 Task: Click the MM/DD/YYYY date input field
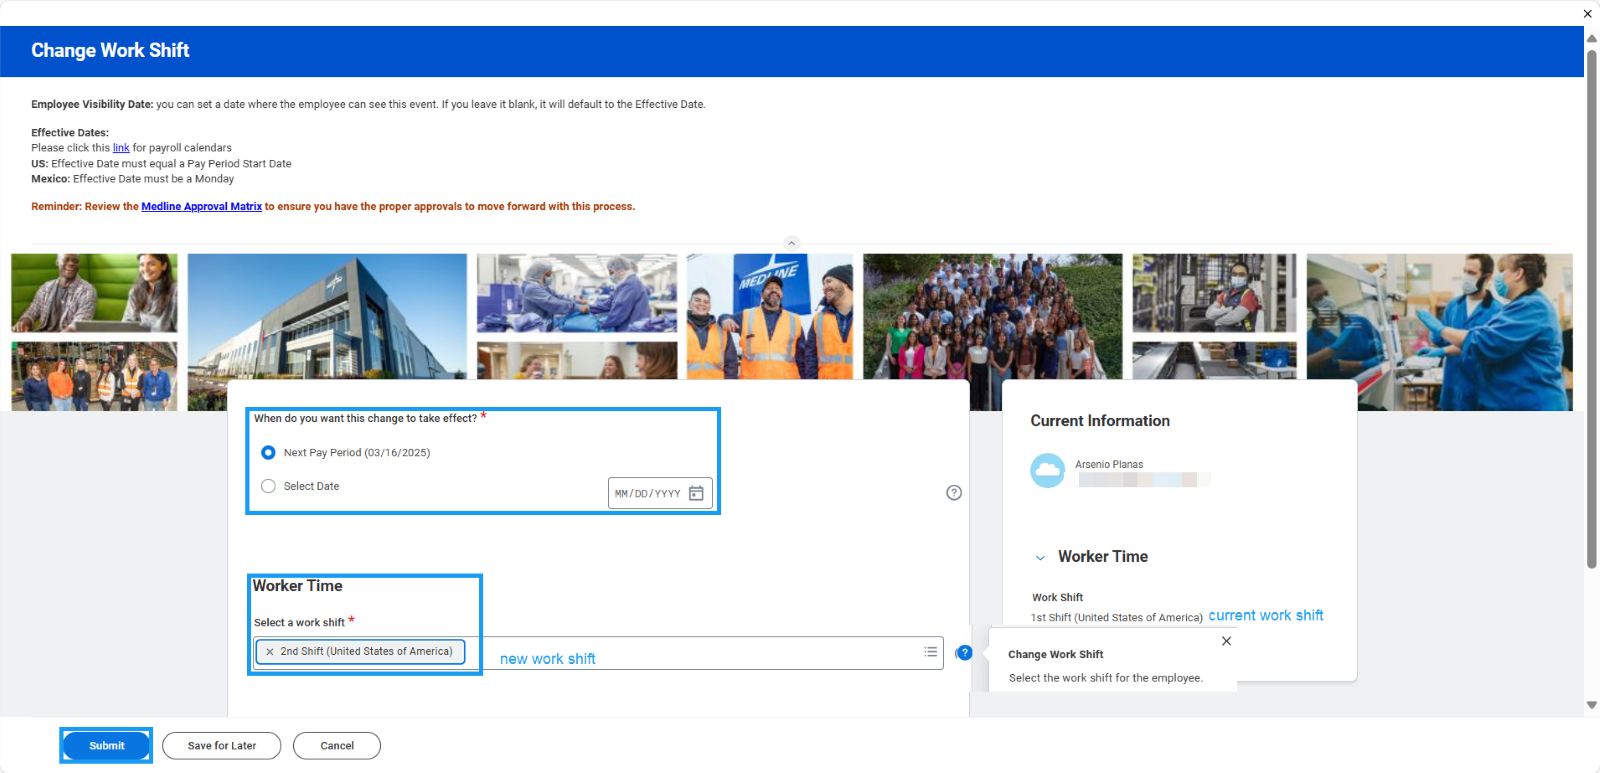[648, 494]
